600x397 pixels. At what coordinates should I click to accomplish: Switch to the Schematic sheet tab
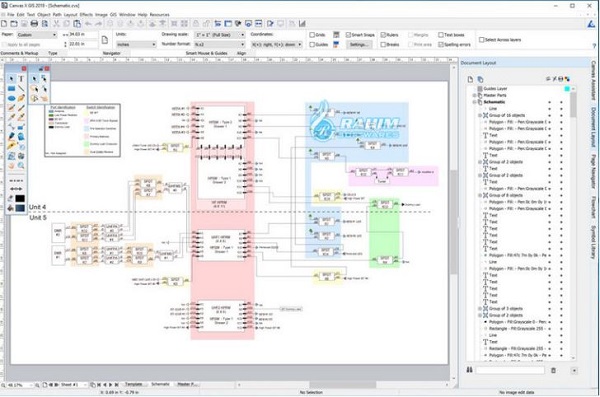click(160, 384)
